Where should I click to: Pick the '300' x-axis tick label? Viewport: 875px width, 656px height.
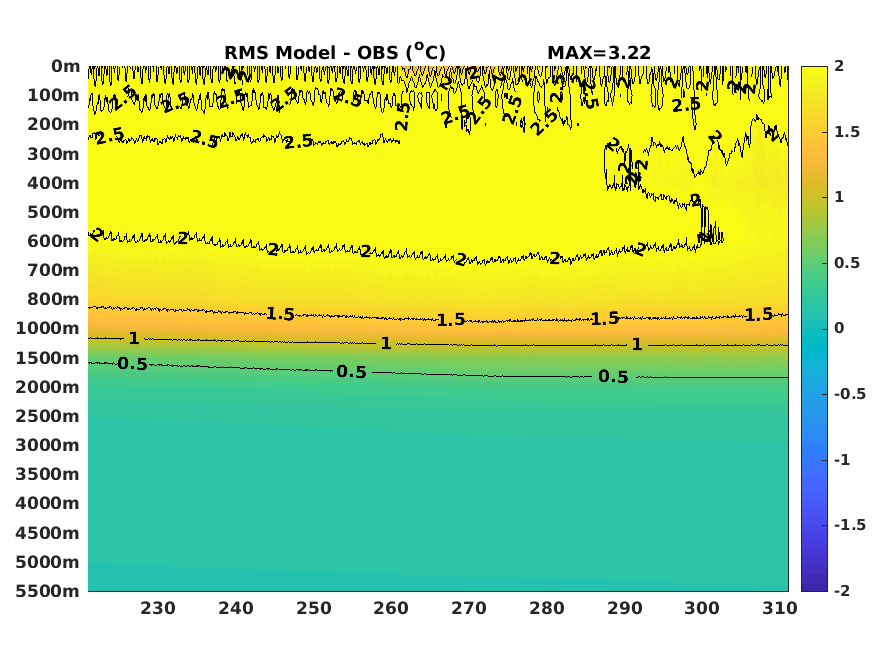(702, 608)
